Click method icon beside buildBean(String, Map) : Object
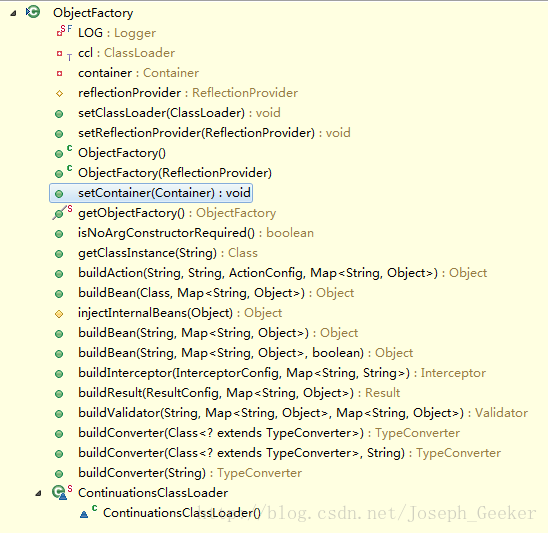 [x=59, y=334]
